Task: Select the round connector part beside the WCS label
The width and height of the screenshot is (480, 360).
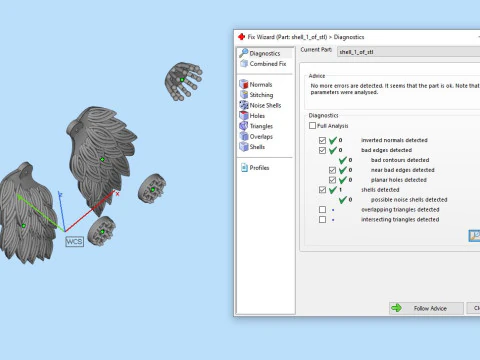Action: point(102,231)
